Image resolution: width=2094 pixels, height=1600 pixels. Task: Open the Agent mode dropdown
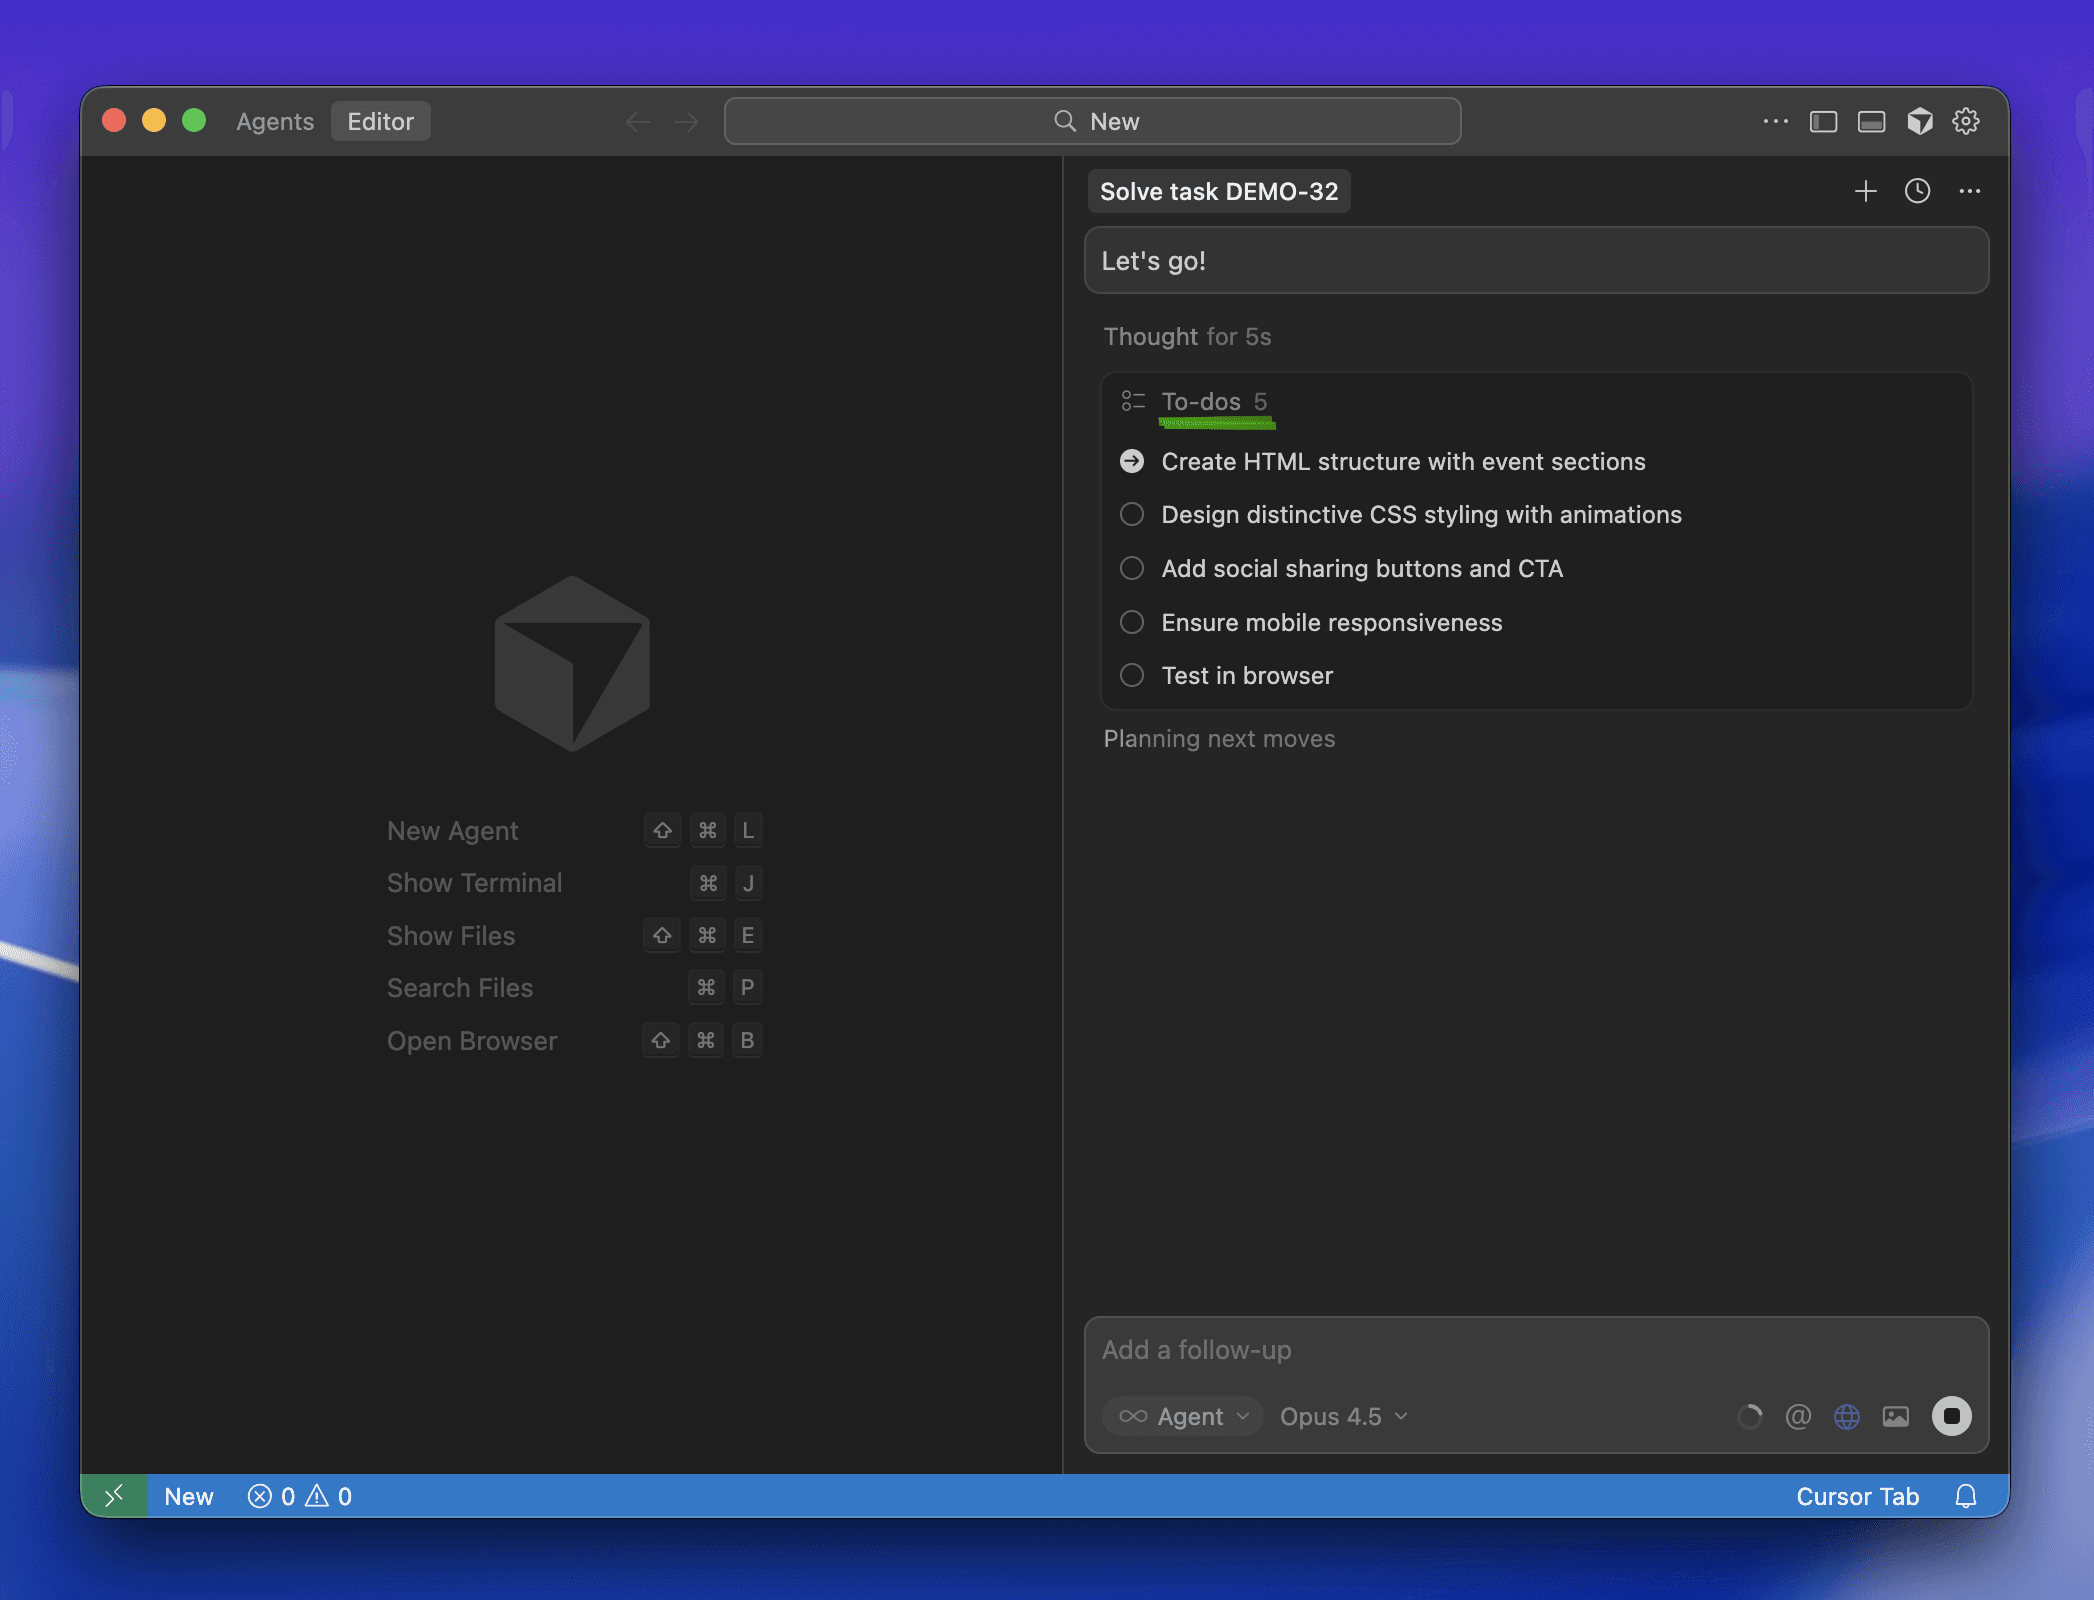(x=1184, y=1416)
